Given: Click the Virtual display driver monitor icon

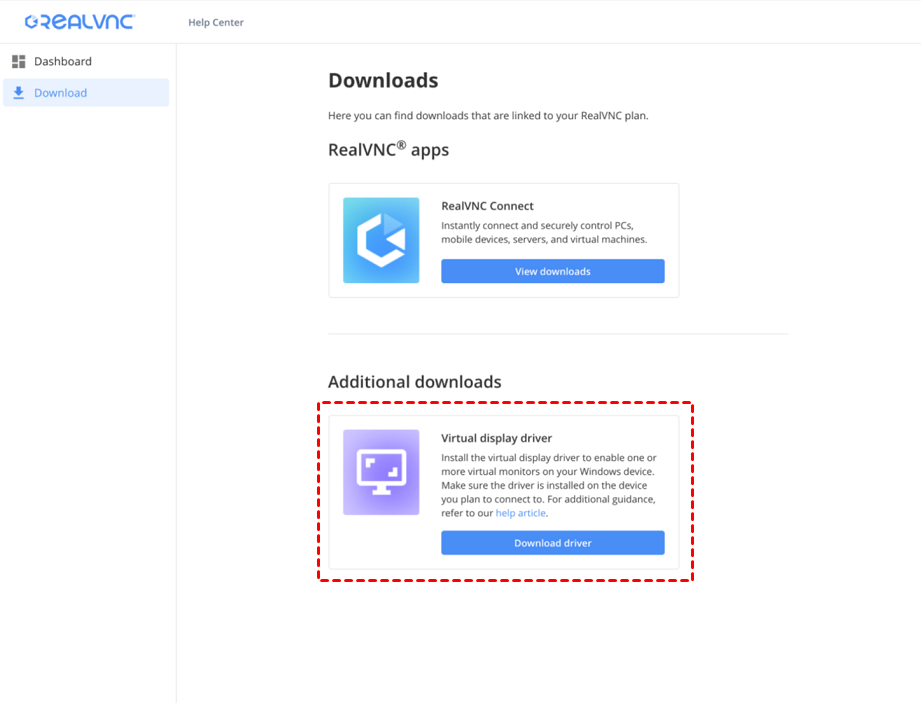Looking at the screenshot, I should (x=381, y=472).
